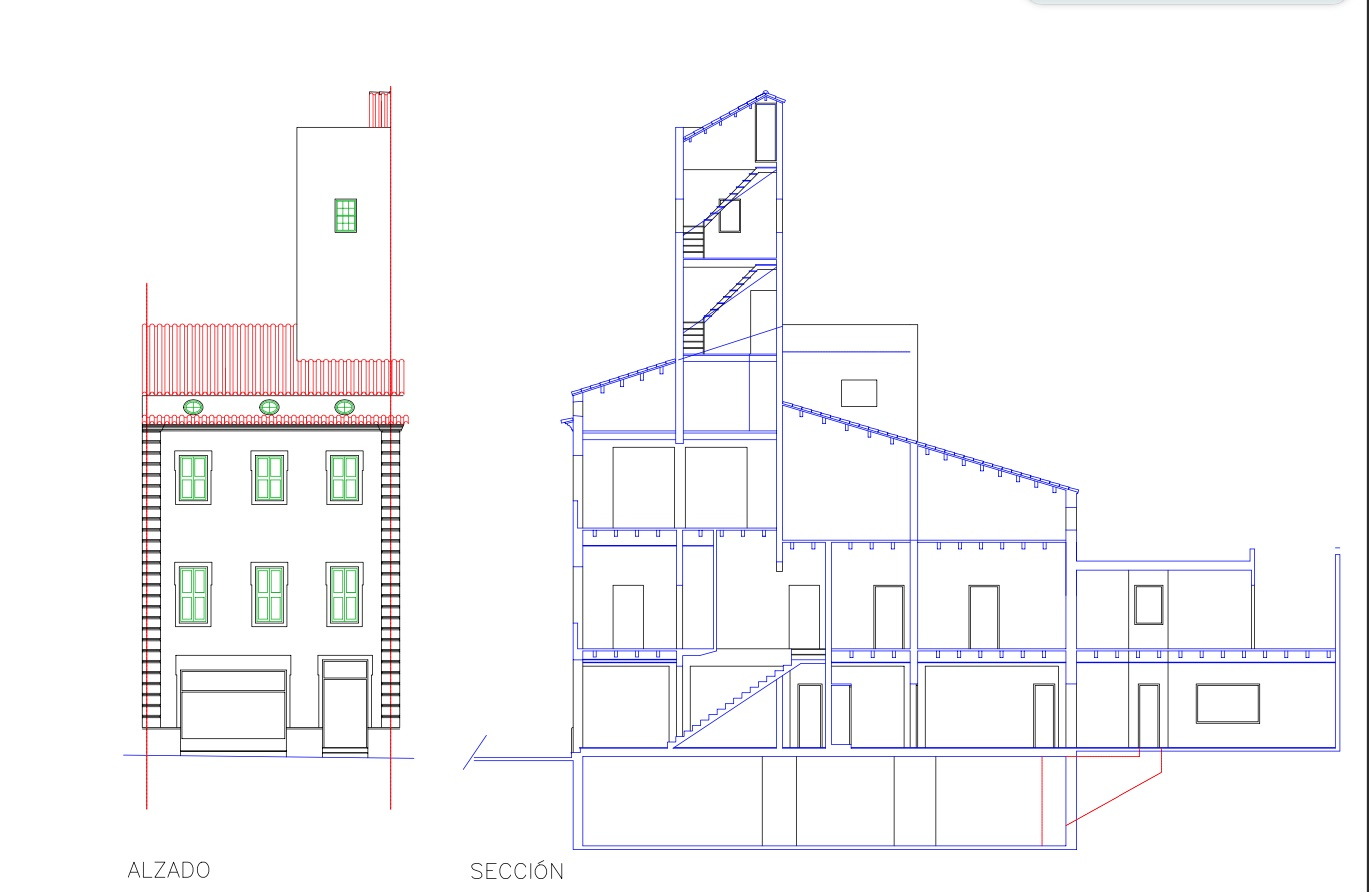Click the wide window at section's far right
Screen dimensions: 1369x892
(1227, 703)
